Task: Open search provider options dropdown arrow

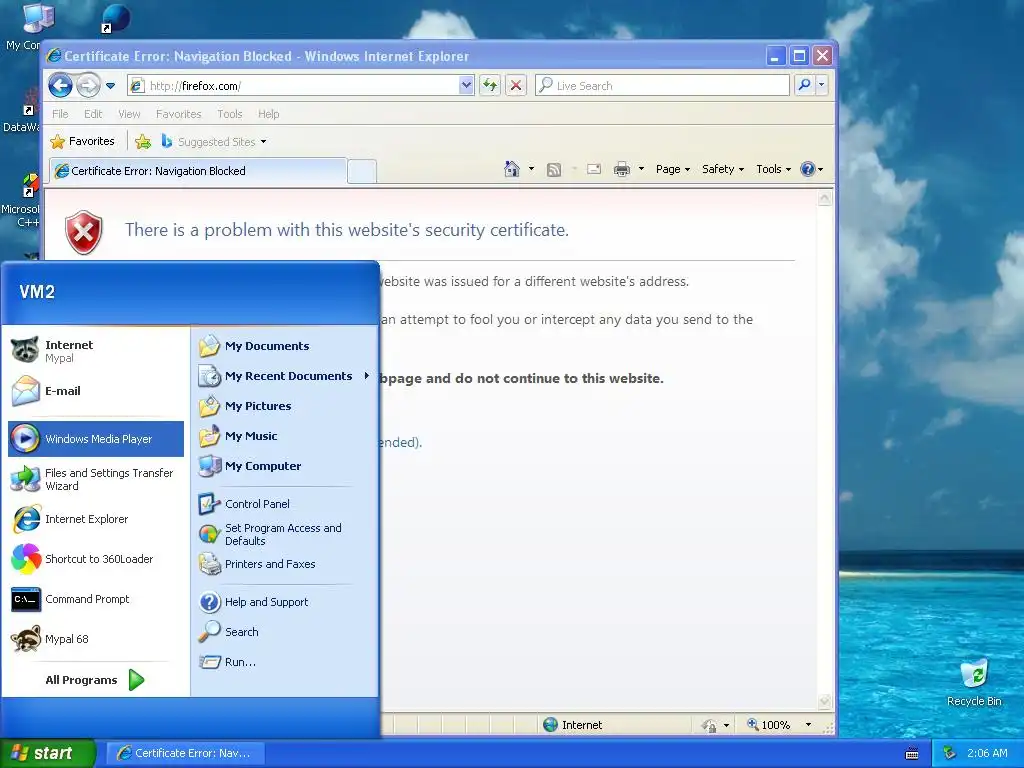Action: tap(822, 86)
